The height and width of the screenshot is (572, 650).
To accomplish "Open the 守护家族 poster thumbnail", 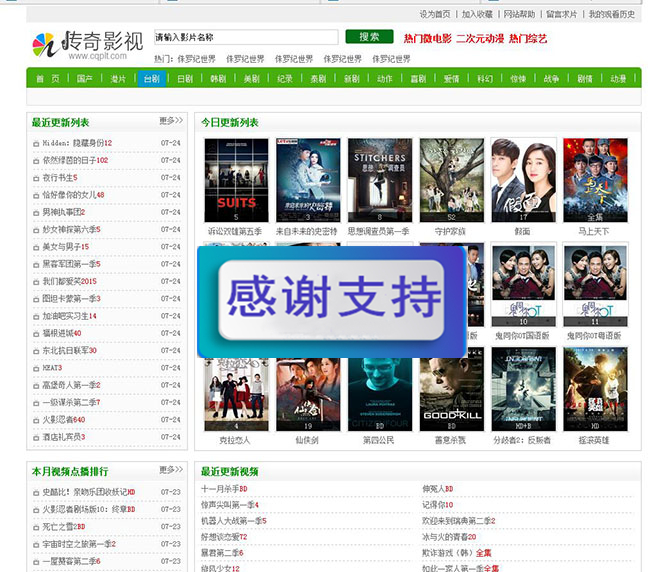I will coord(451,180).
